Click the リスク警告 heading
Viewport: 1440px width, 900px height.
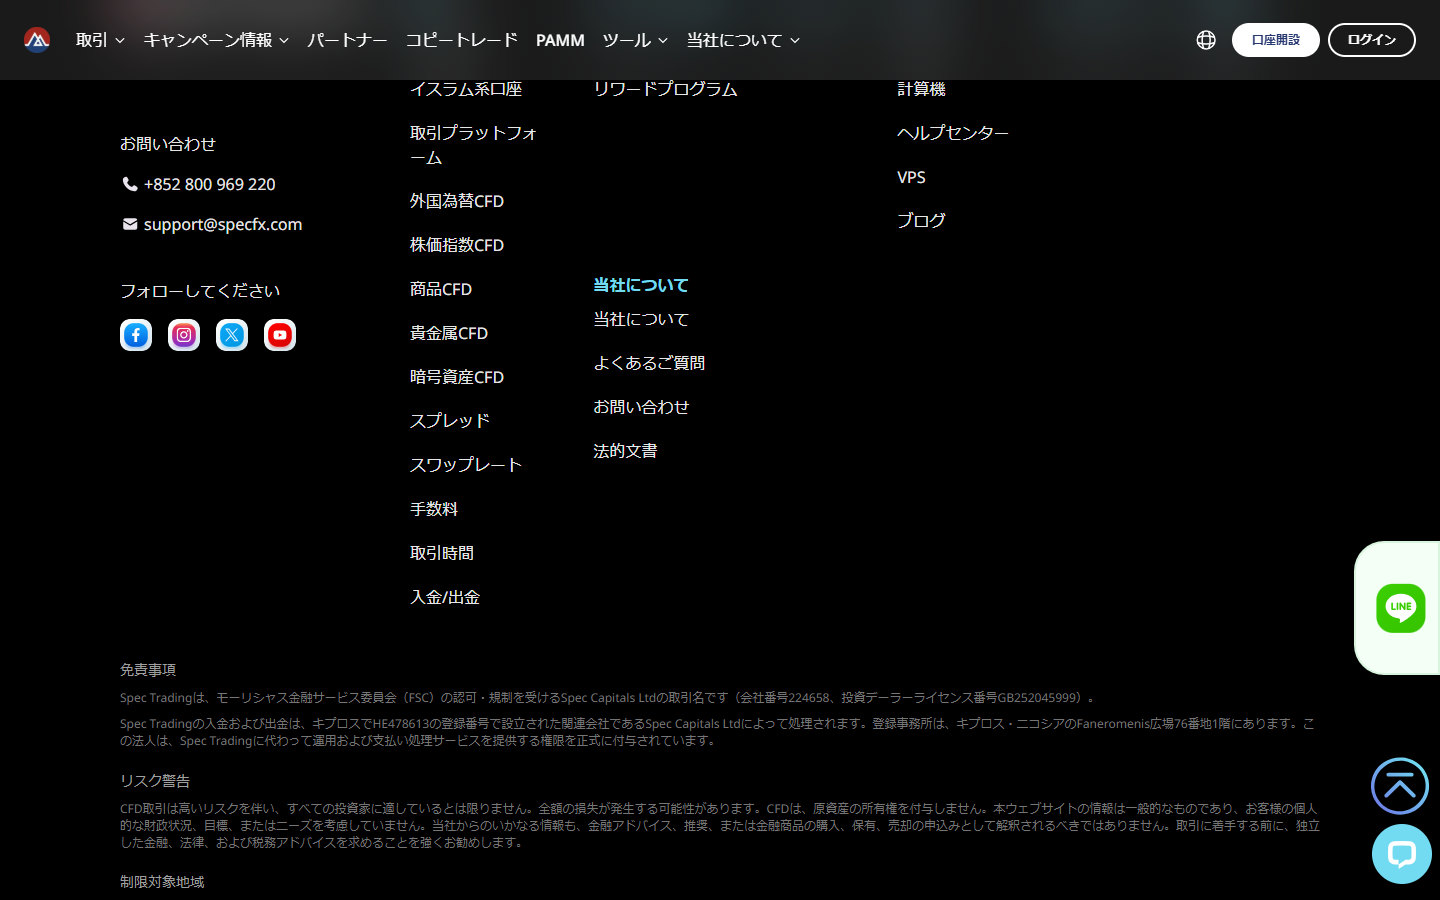[155, 781]
